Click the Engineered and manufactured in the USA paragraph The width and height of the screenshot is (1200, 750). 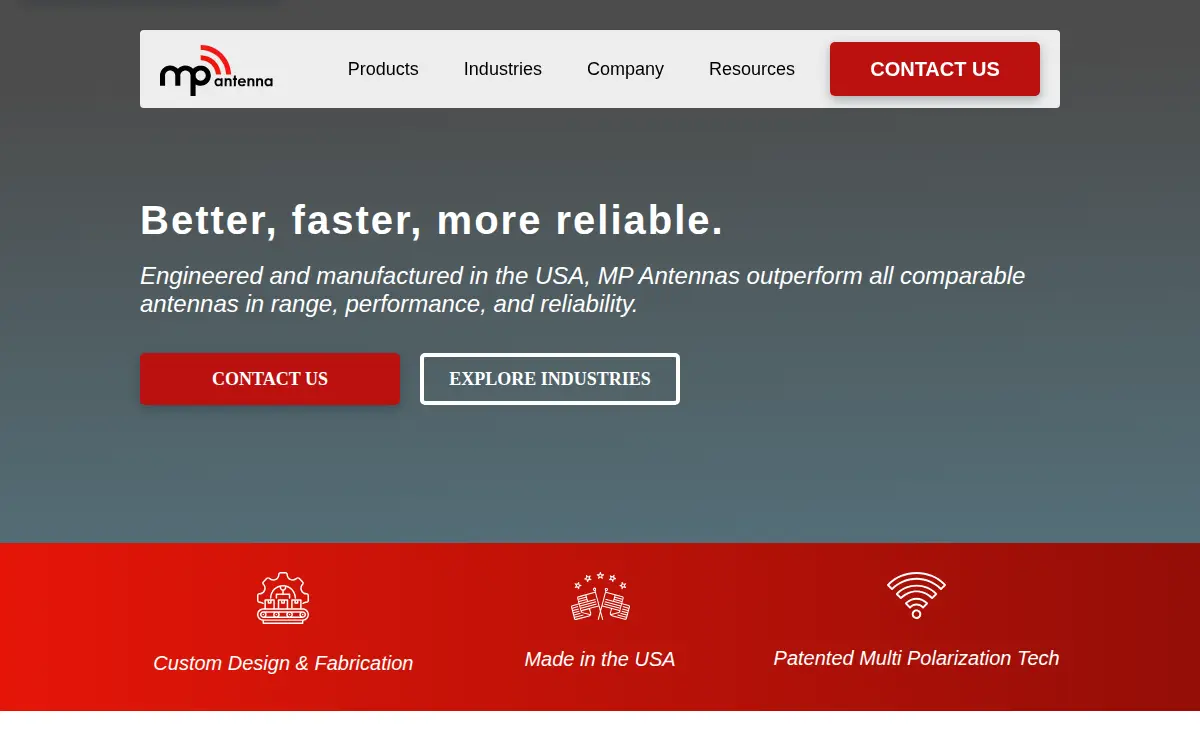pos(583,290)
